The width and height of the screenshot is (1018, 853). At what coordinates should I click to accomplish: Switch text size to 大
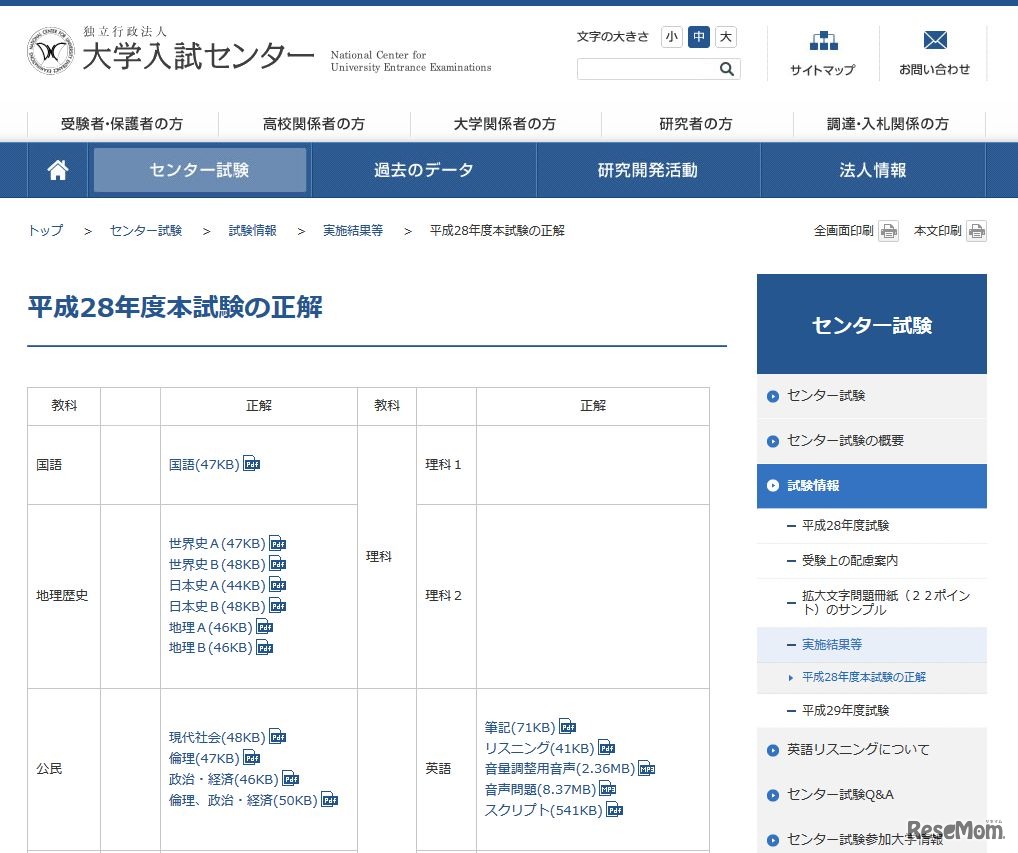point(725,36)
